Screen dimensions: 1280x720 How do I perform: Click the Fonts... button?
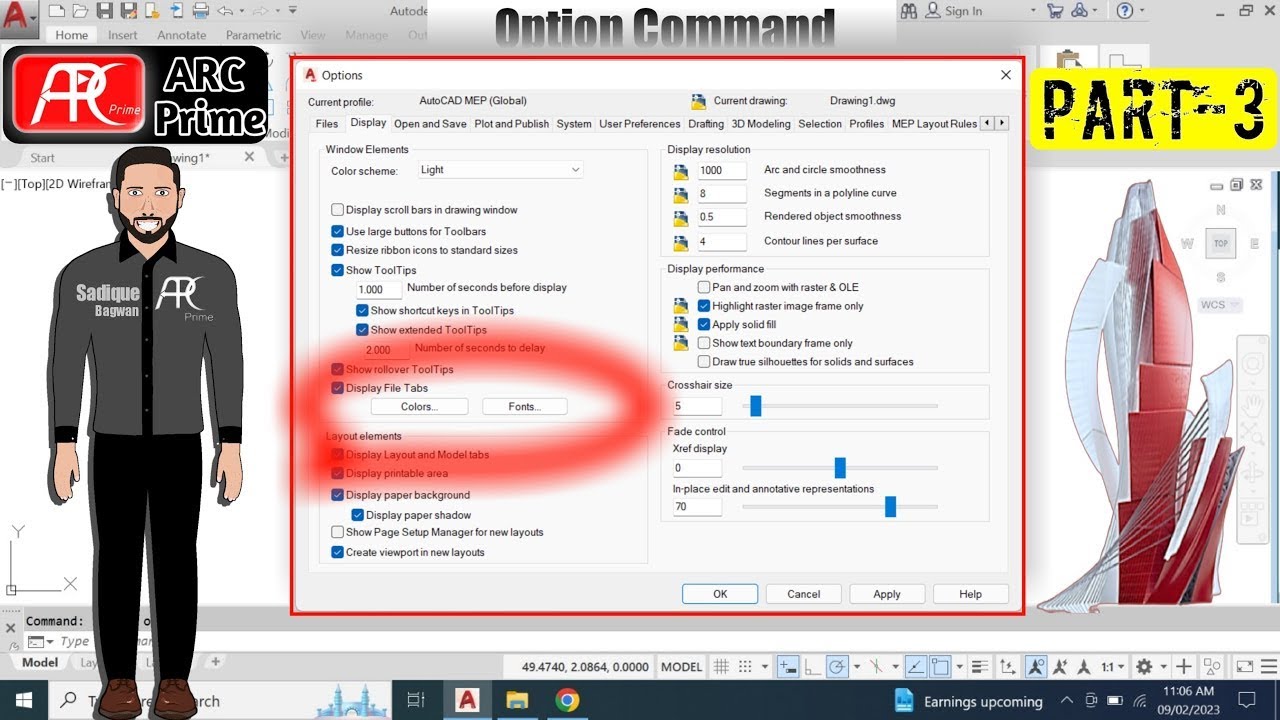point(525,406)
